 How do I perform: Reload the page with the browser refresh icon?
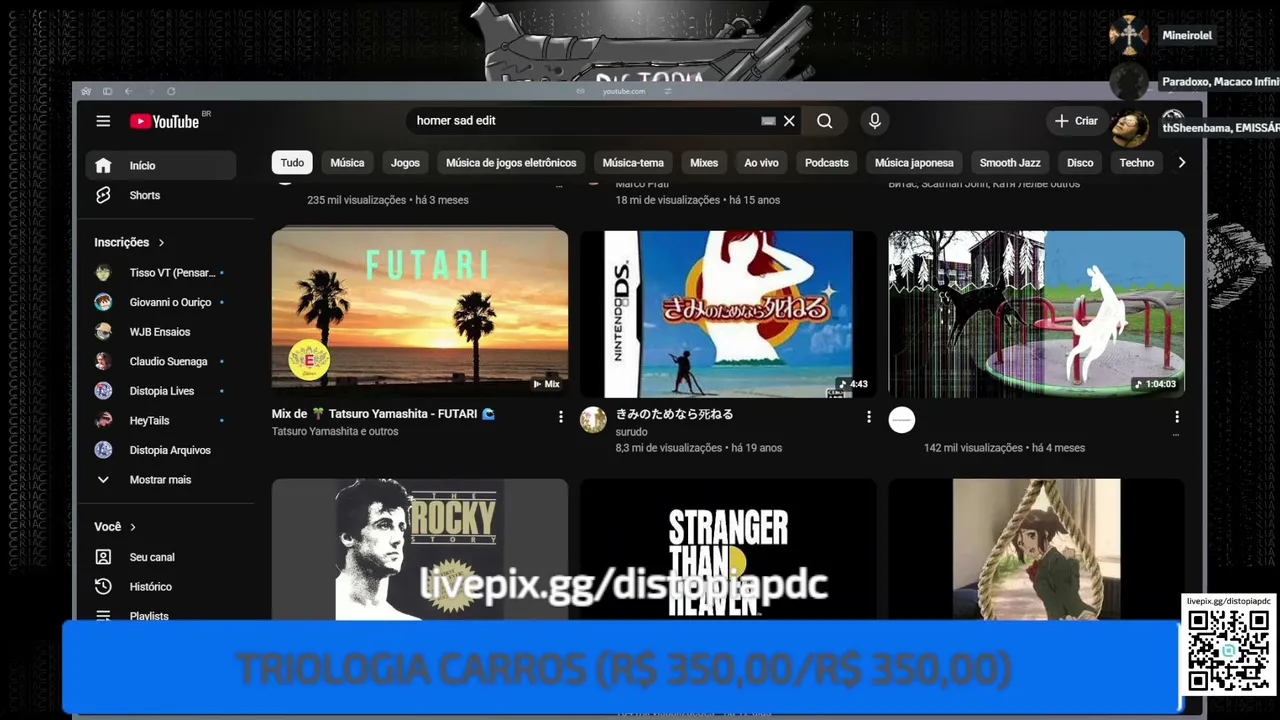[x=171, y=91]
